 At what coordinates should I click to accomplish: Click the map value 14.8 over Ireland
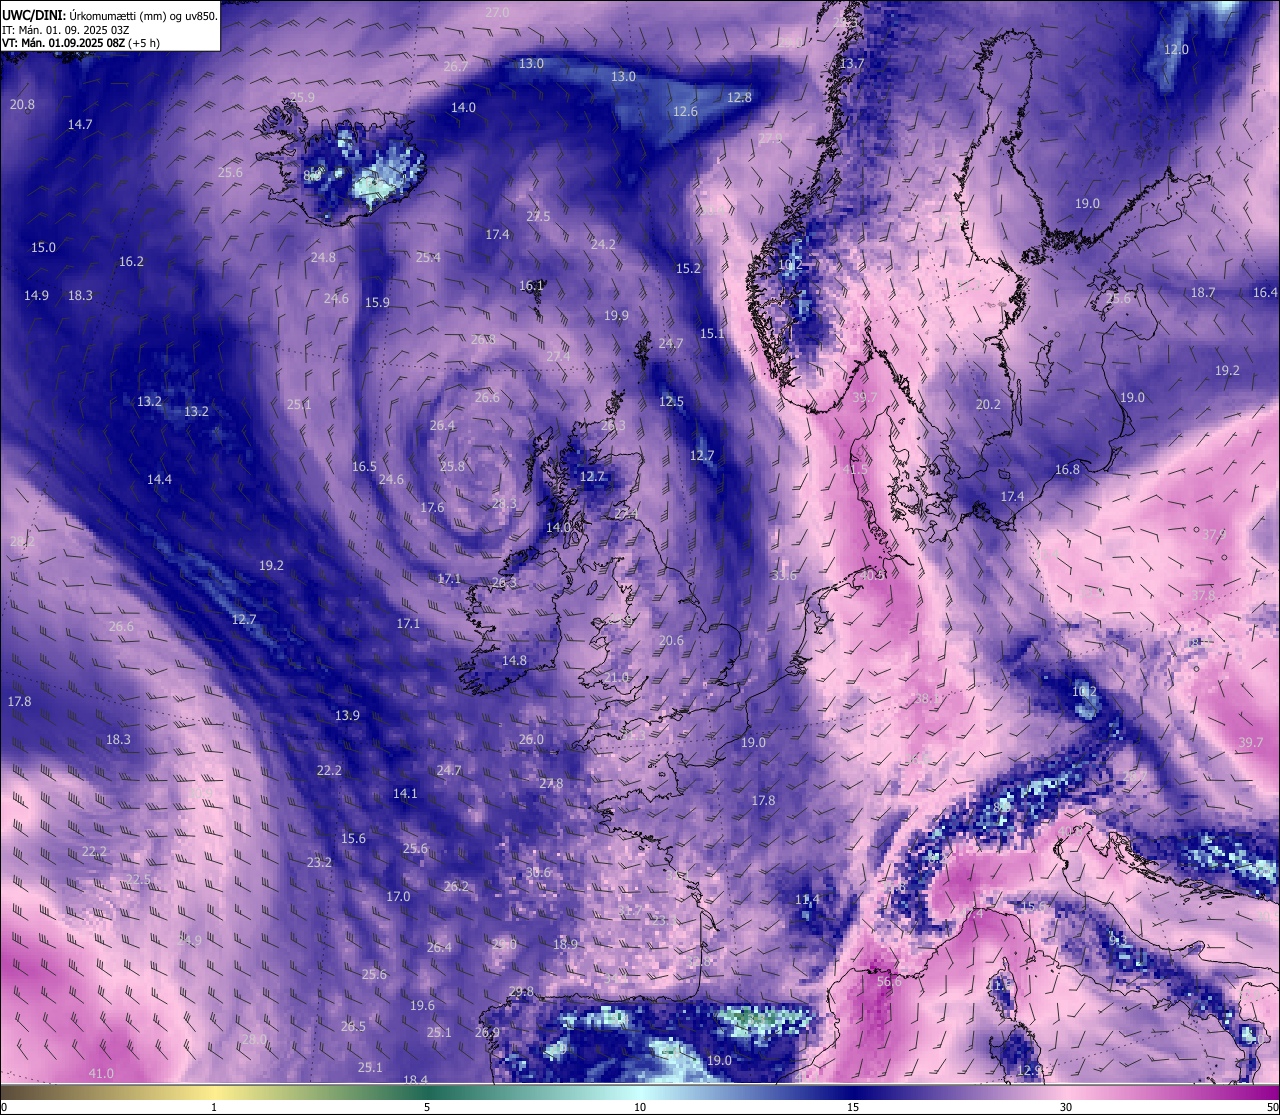(514, 660)
